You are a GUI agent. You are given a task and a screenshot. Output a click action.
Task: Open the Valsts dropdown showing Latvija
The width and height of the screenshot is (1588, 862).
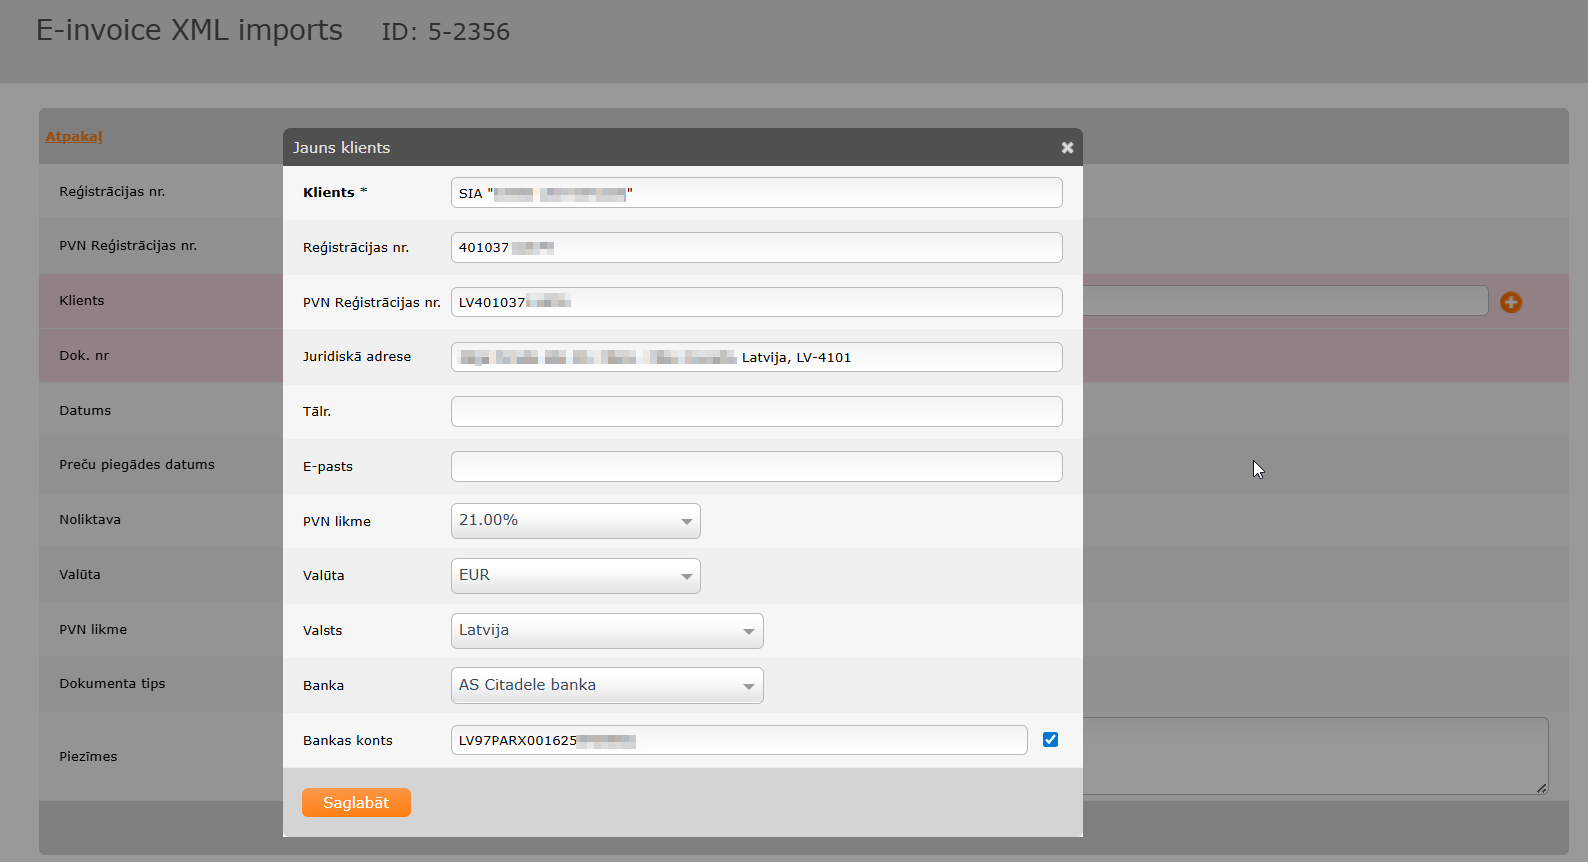click(607, 631)
